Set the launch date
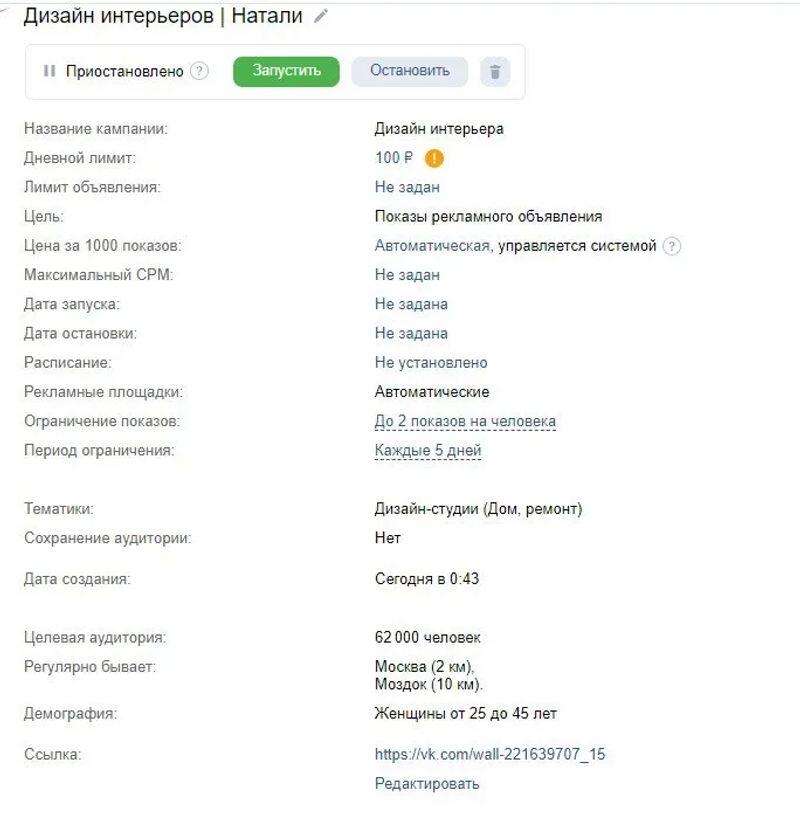Screen dimensions: 800x840 pos(411,304)
